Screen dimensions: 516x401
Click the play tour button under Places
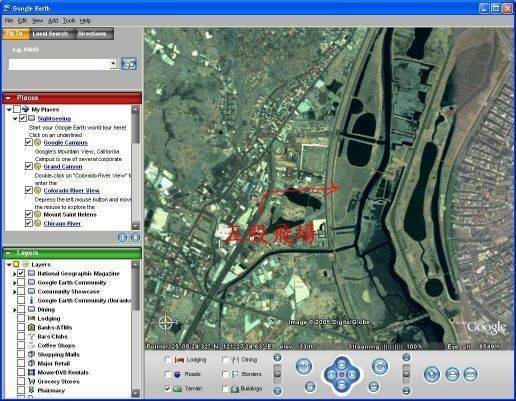[122, 237]
